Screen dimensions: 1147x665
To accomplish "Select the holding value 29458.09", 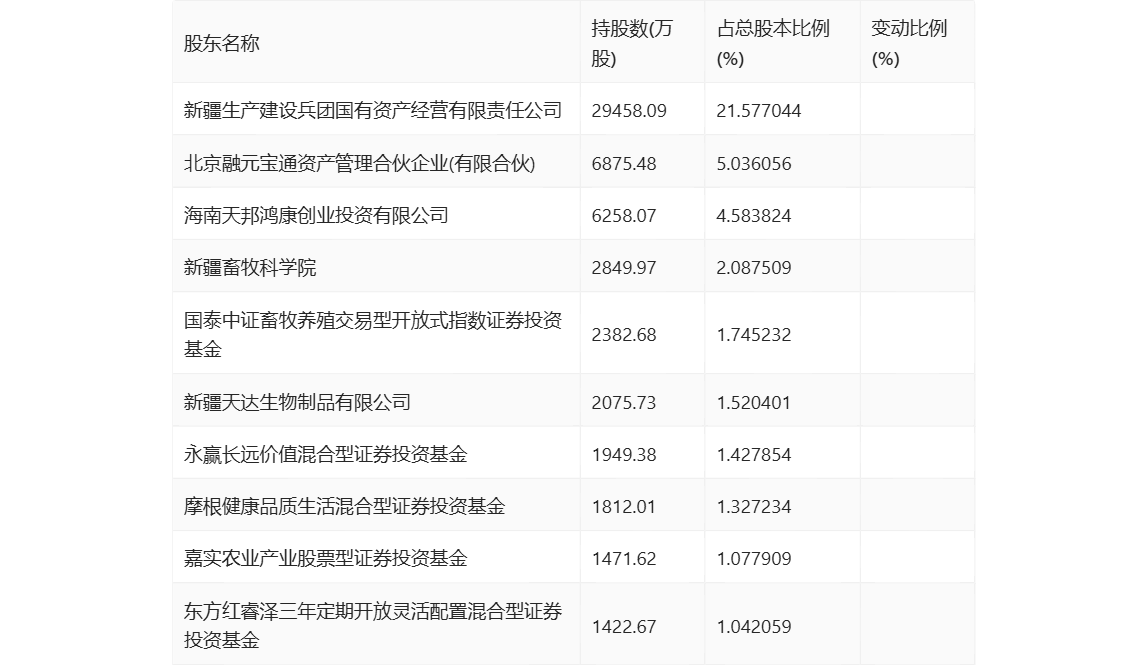I will [629, 110].
